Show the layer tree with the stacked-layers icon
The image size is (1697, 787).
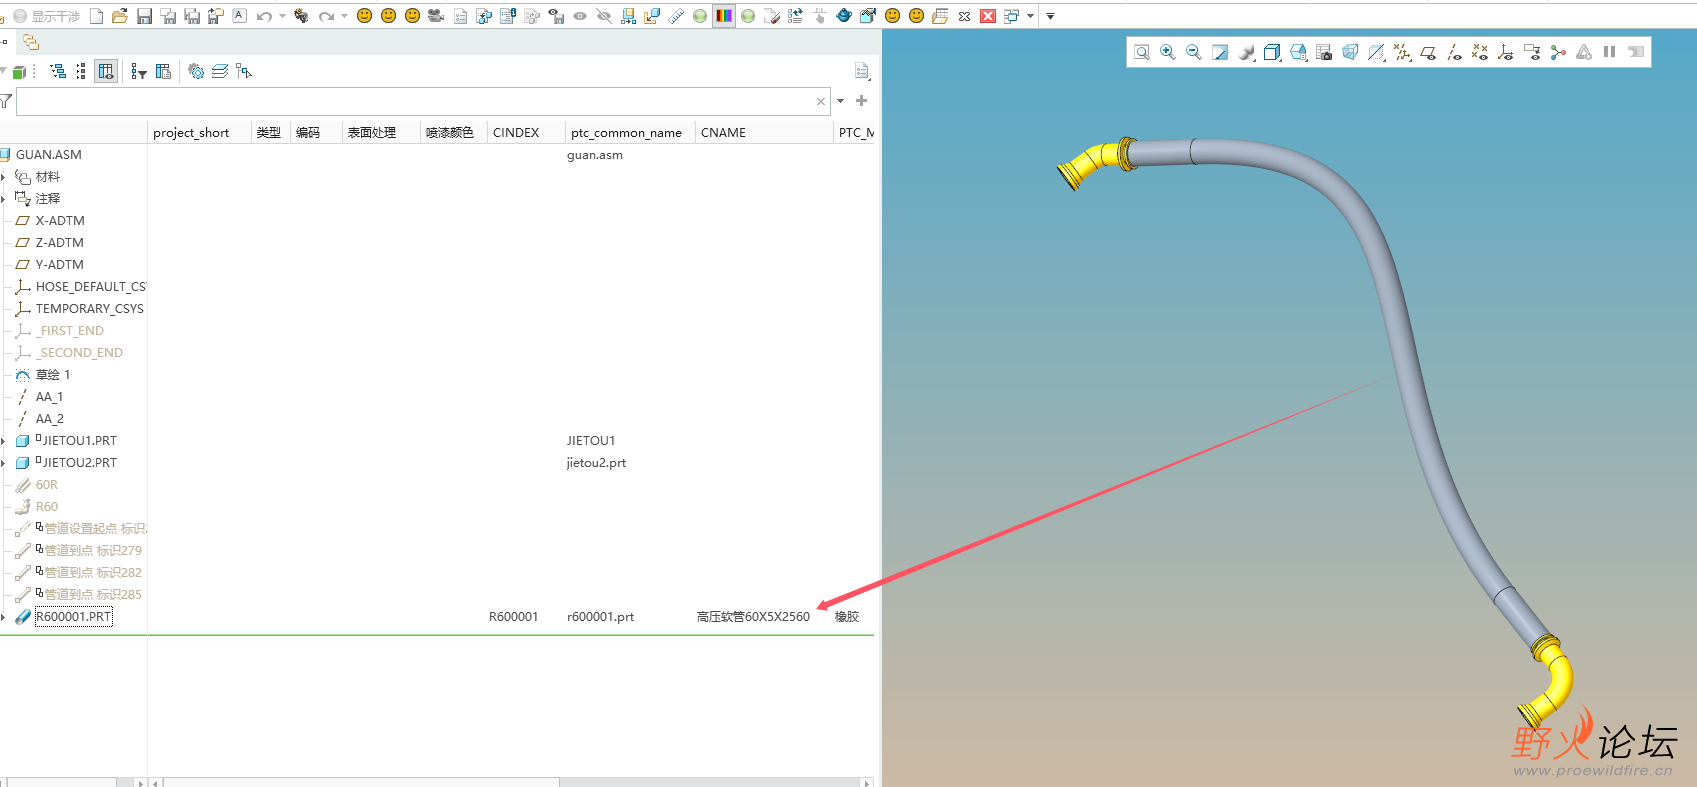pos(220,71)
